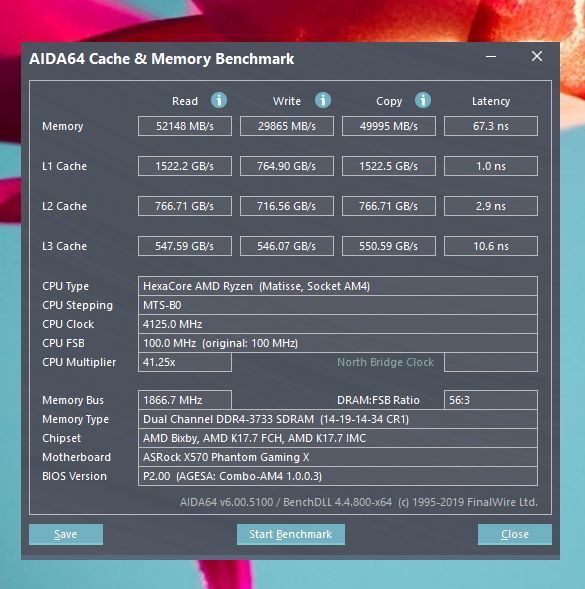Image resolution: width=585 pixels, height=589 pixels.
Task: Click the Memory Bus field 1866.7 MHz
Action: (185, 400)
